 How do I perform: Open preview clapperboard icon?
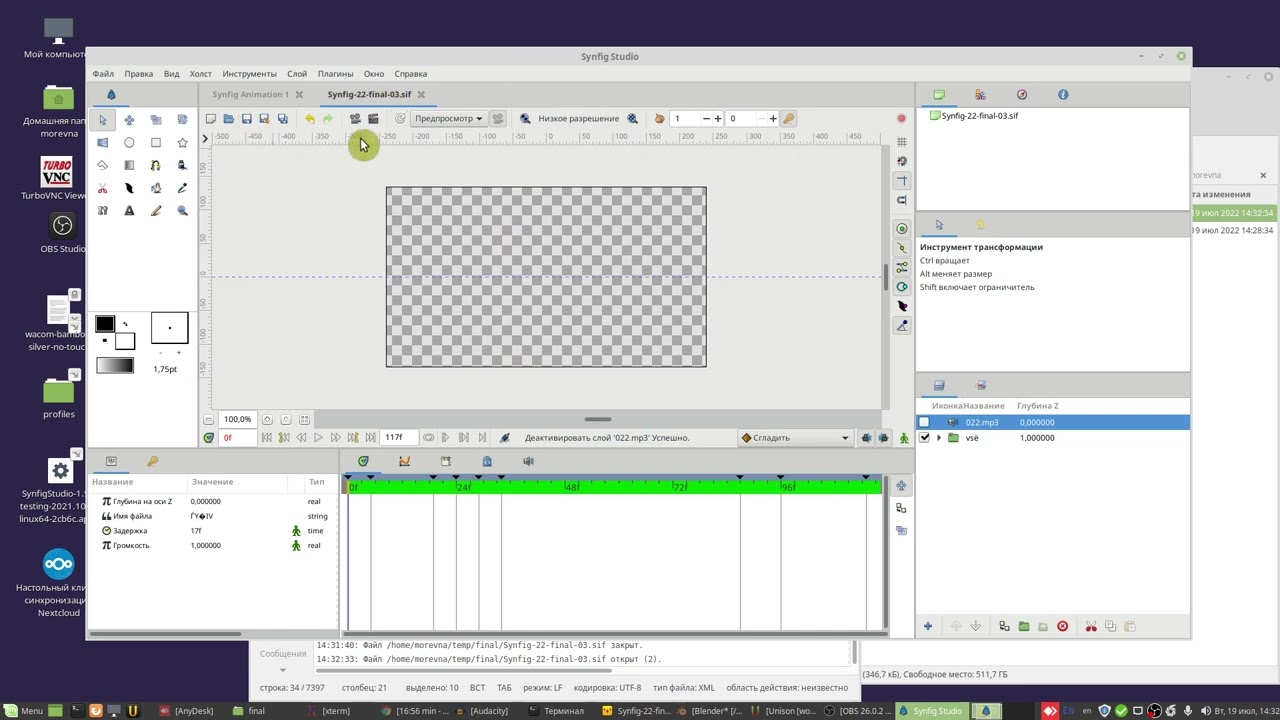(x=373, y=119)
